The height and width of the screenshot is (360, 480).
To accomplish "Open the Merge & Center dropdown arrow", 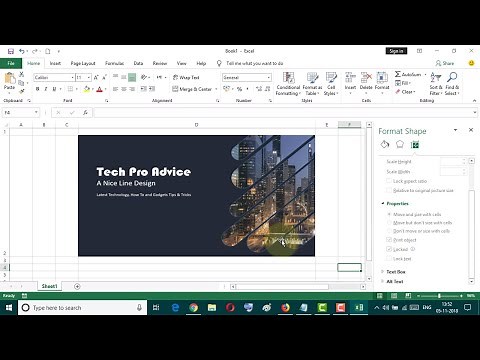I will pos(216,89).
